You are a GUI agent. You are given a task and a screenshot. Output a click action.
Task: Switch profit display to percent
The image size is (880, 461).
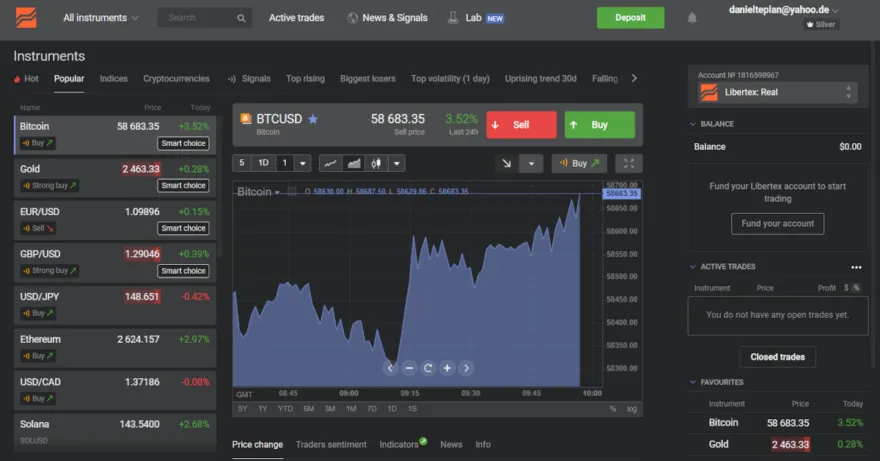(x=857, y=288)
